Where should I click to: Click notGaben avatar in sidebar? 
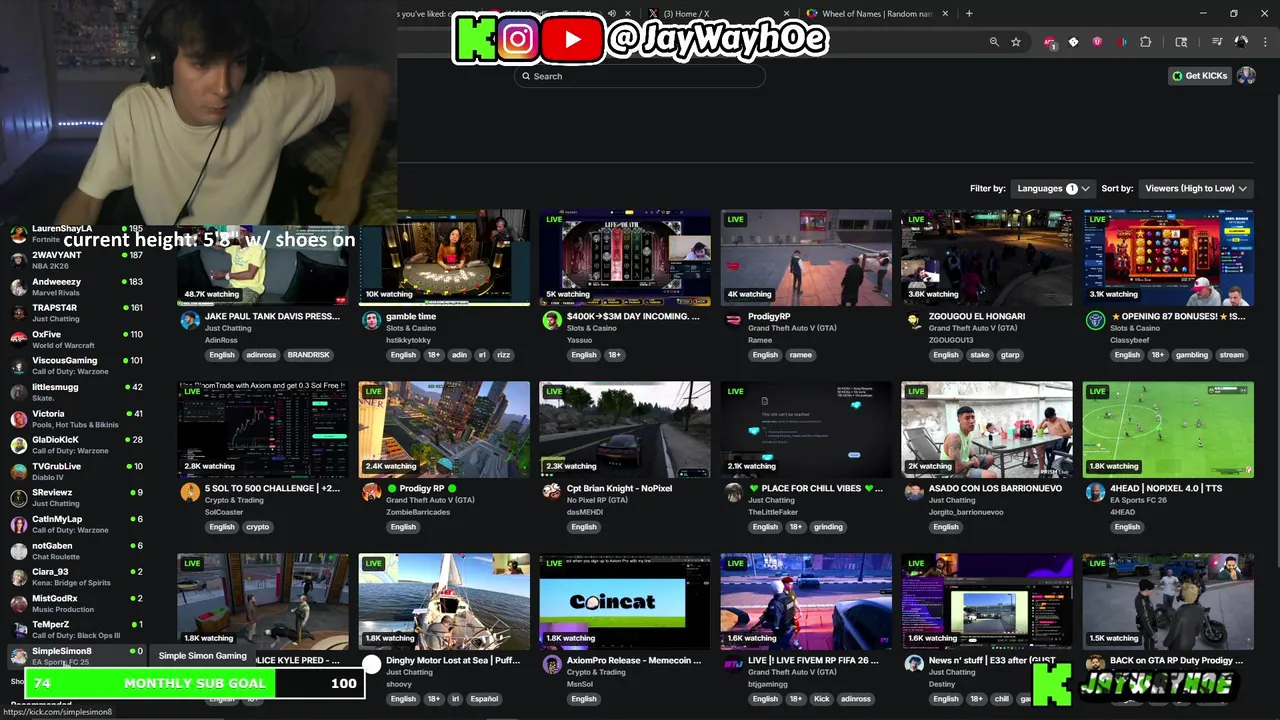click(x=18, y=551)
